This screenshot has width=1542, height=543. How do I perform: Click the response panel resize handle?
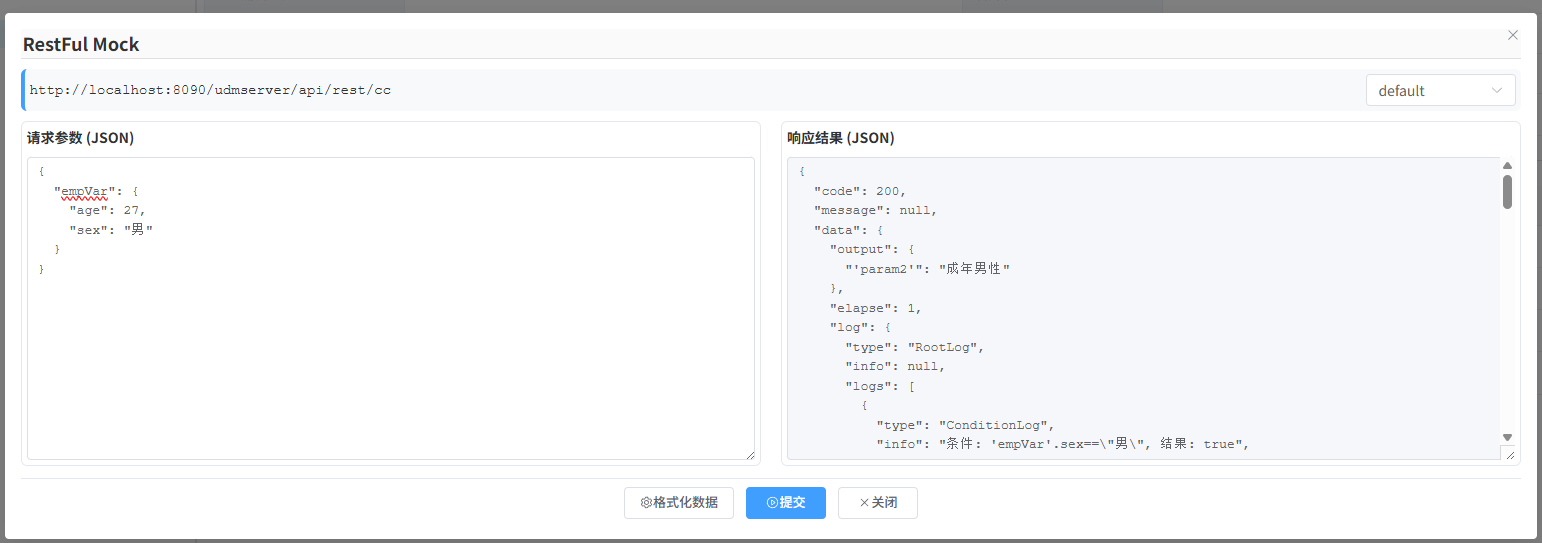(1509, 454)
